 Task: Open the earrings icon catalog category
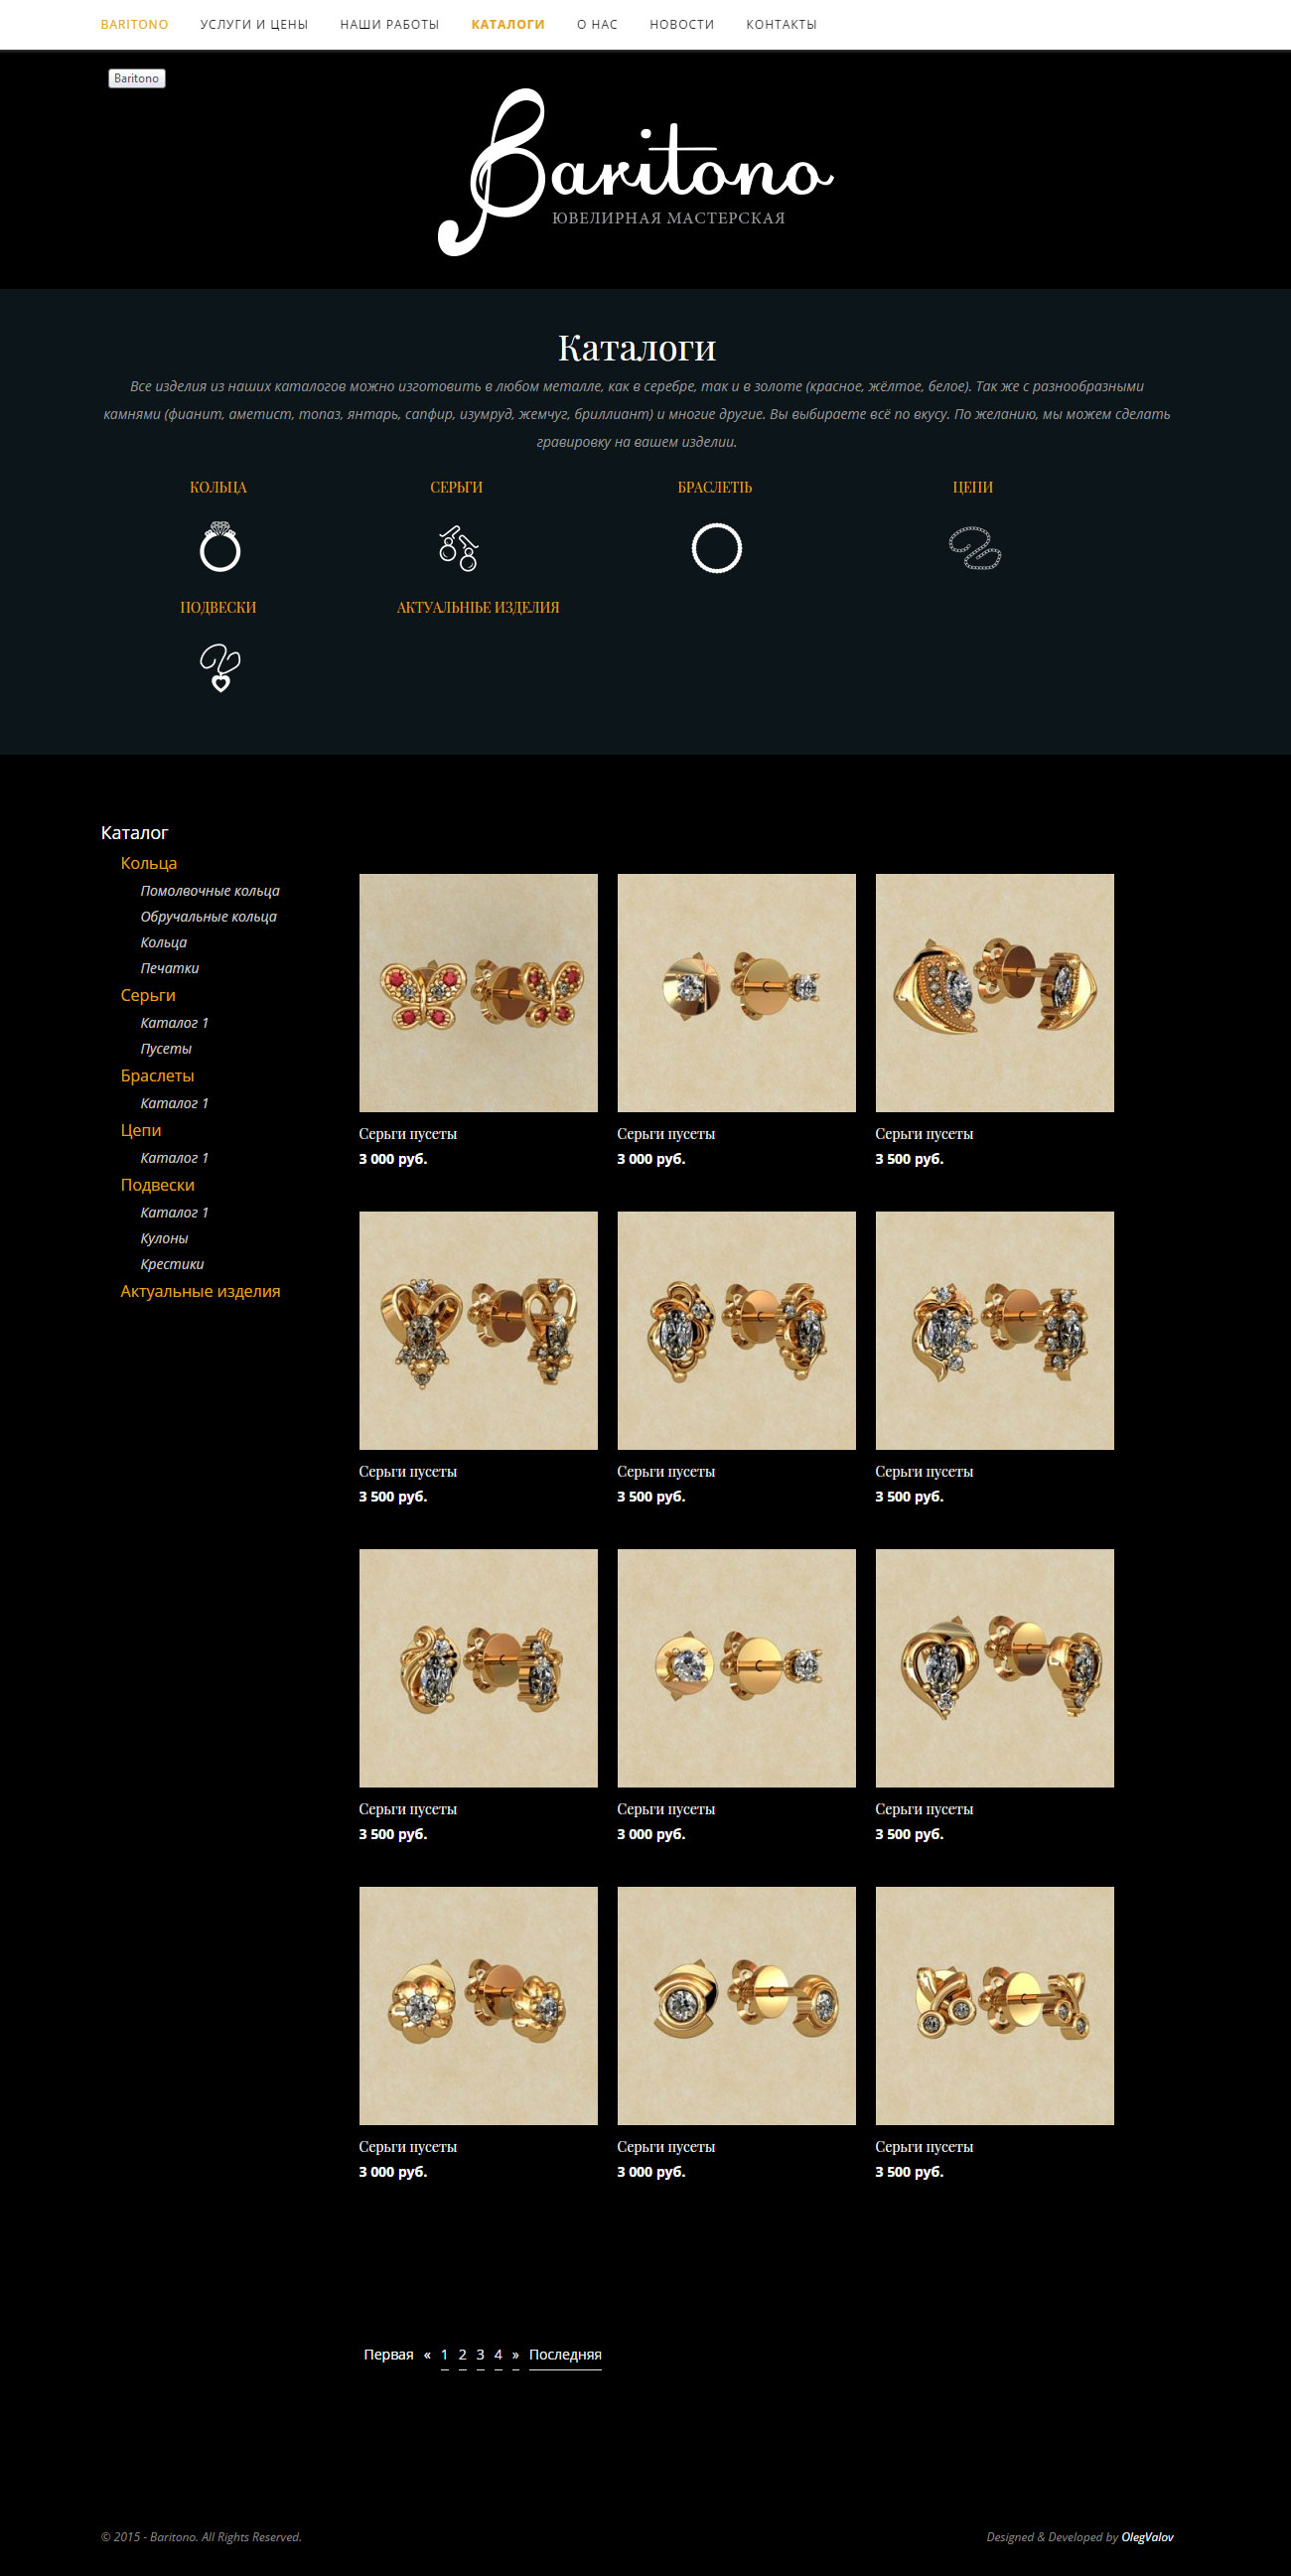[x=458, y=548]
